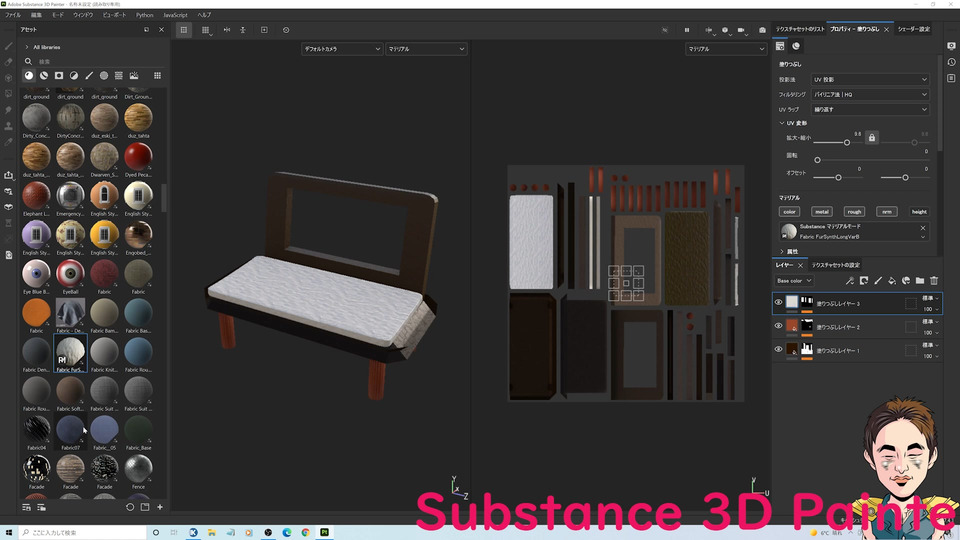Open the Base color channel dropdown
Screen dimensions: 960x540
[794, 280]
